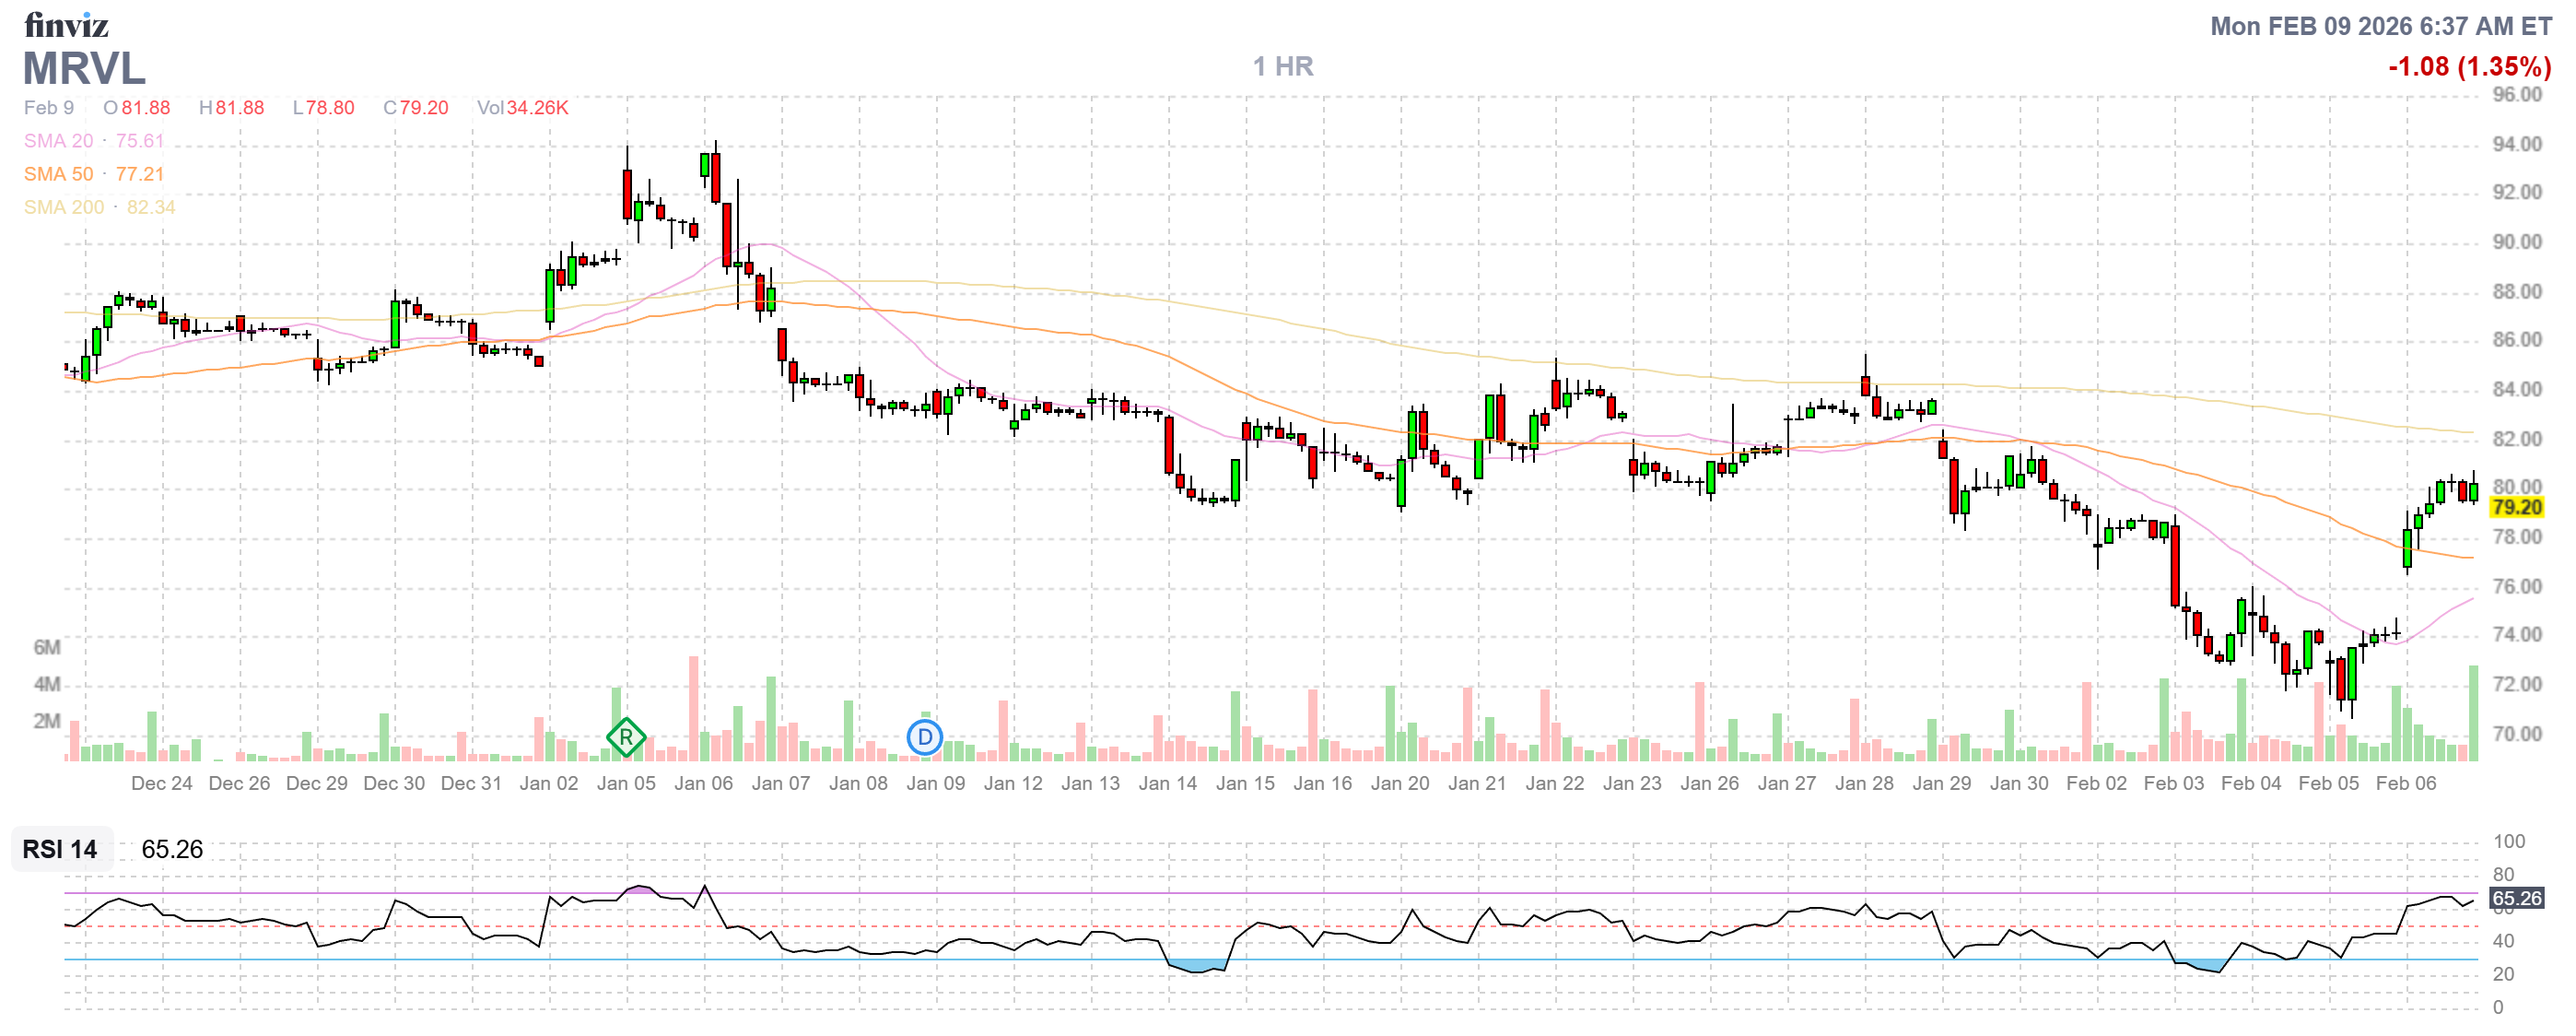Click the 65.26 RSI value tag

(2516, 898)
